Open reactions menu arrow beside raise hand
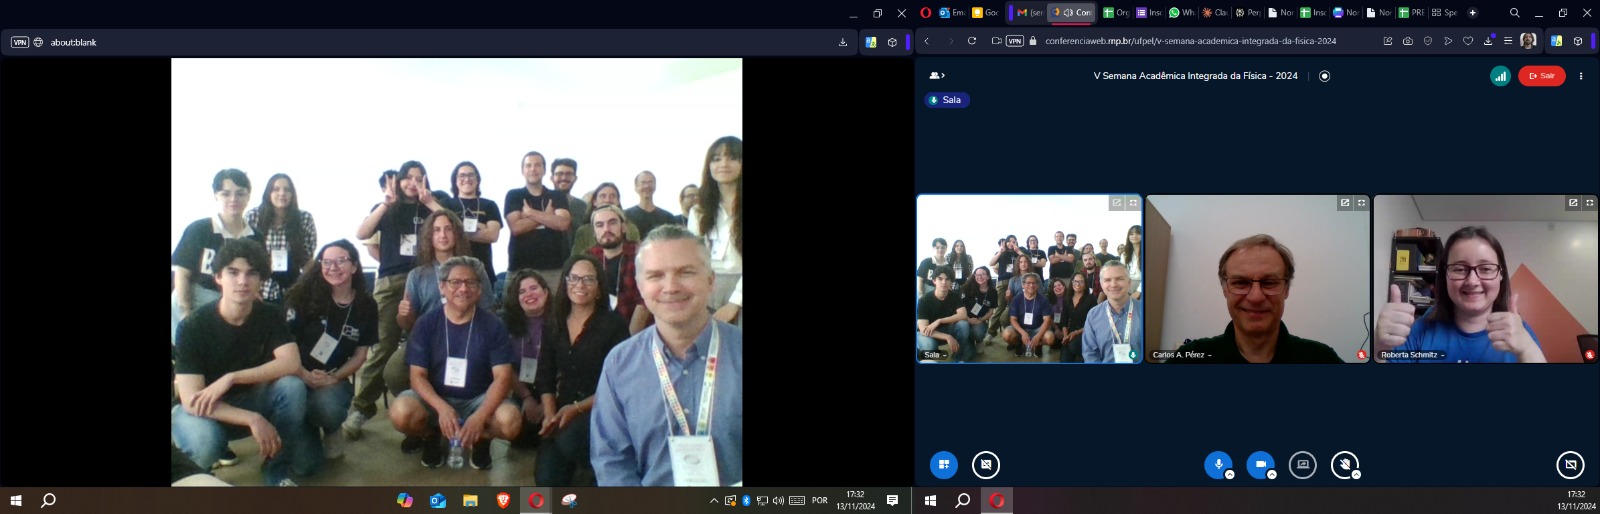Screen dimensions: 1600x514 [1356, 475]
